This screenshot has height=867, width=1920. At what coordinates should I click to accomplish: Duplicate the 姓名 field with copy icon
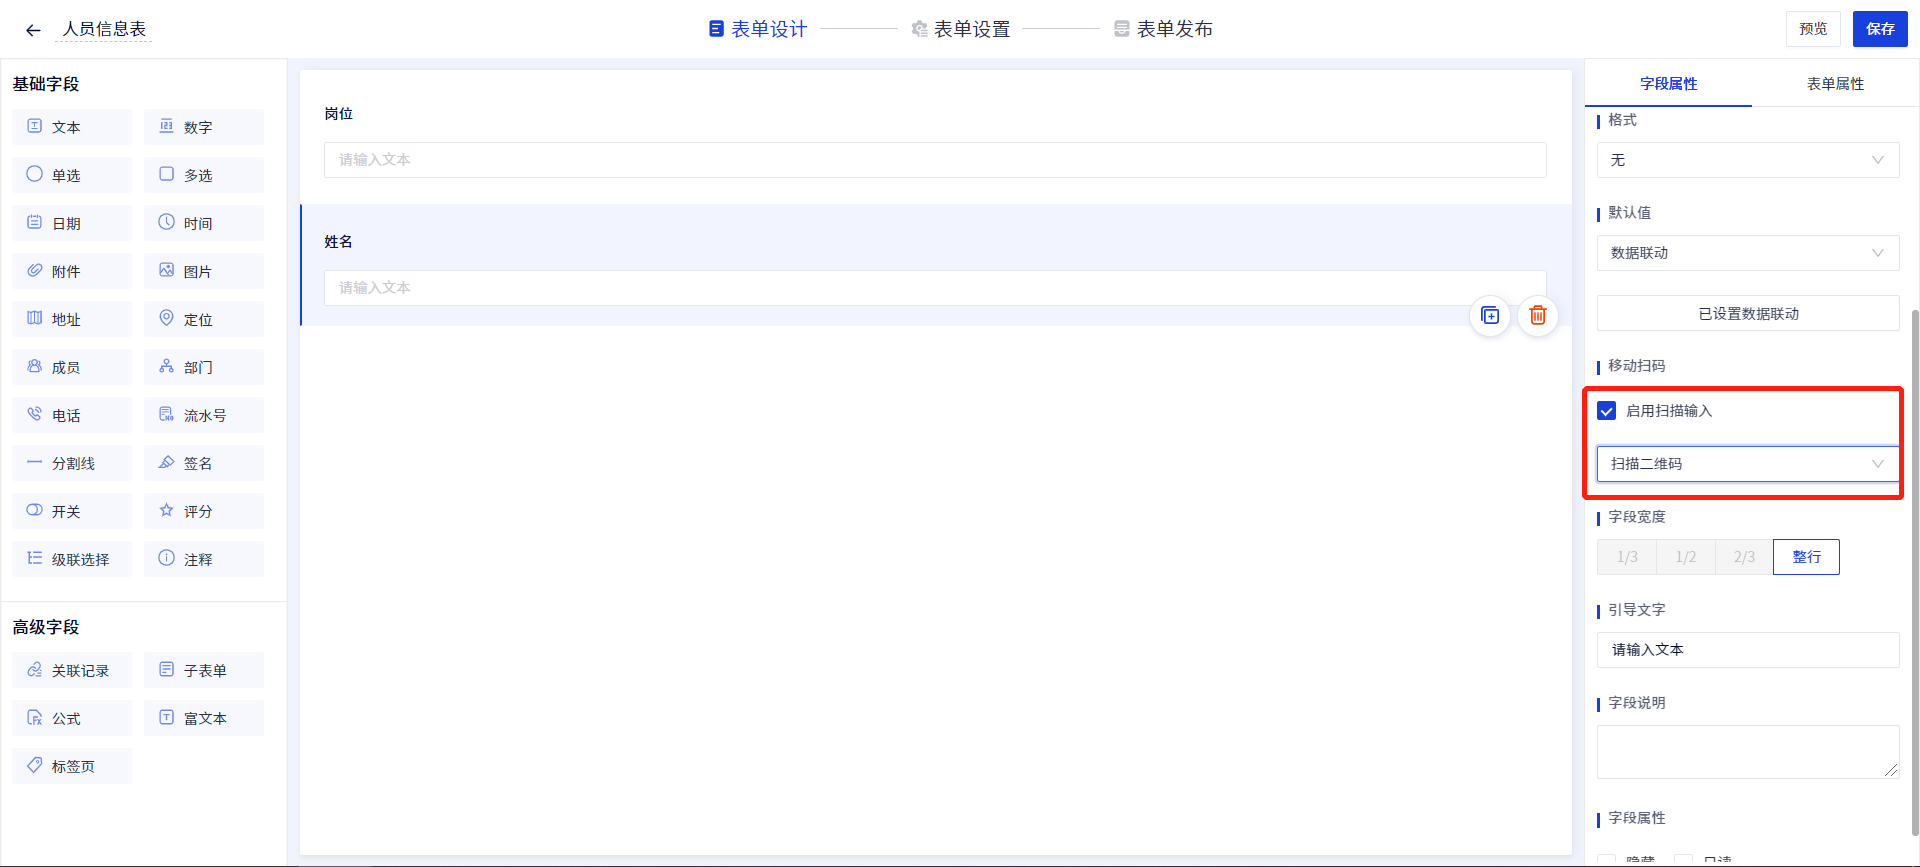coord(1490,316)
